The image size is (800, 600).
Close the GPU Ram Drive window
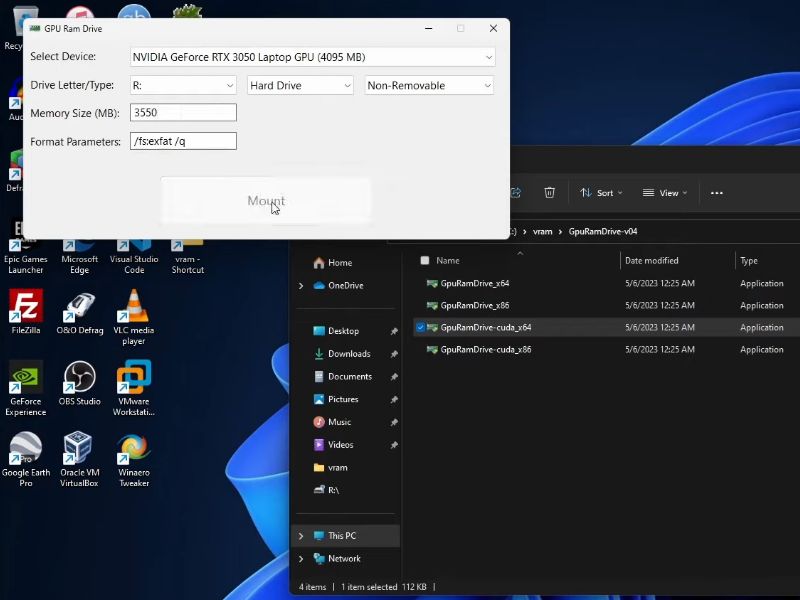pos(493,29)
